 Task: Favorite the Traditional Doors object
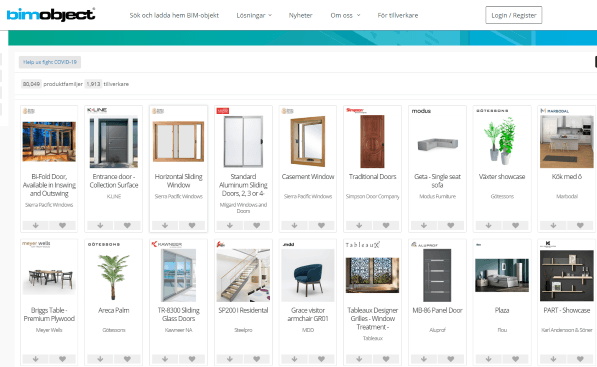pyautogui.click(x=386, y=225)
